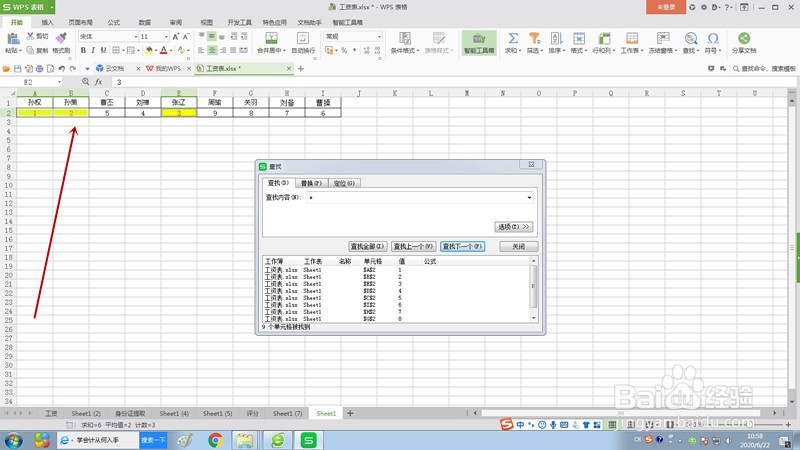Click the Find (查找) ribbon icon
800x450 pixels.
[x=691, y=38]
